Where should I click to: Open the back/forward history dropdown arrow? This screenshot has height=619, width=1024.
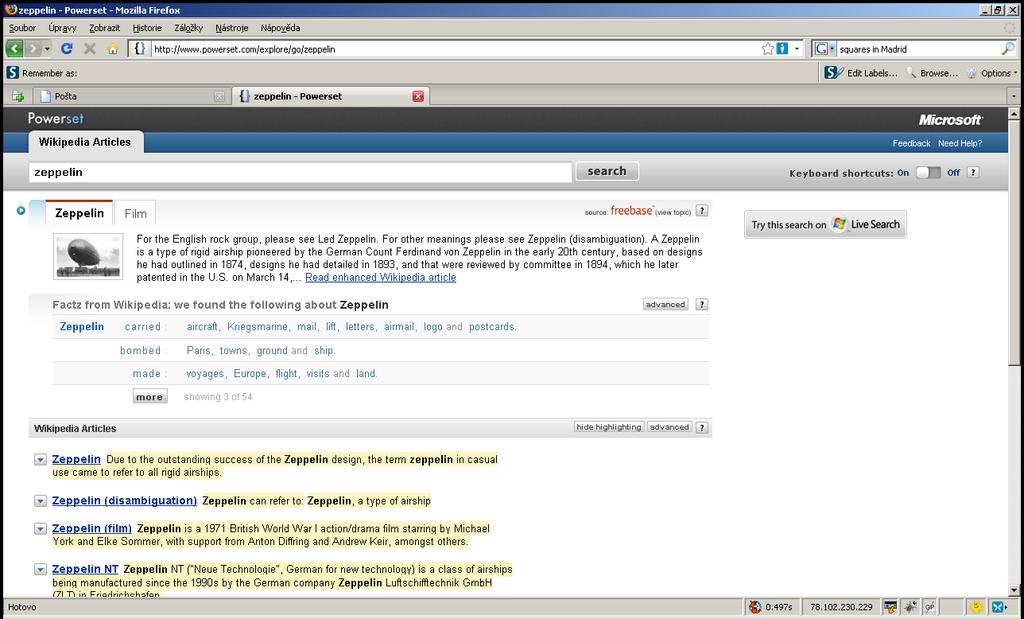coord(47,49)
